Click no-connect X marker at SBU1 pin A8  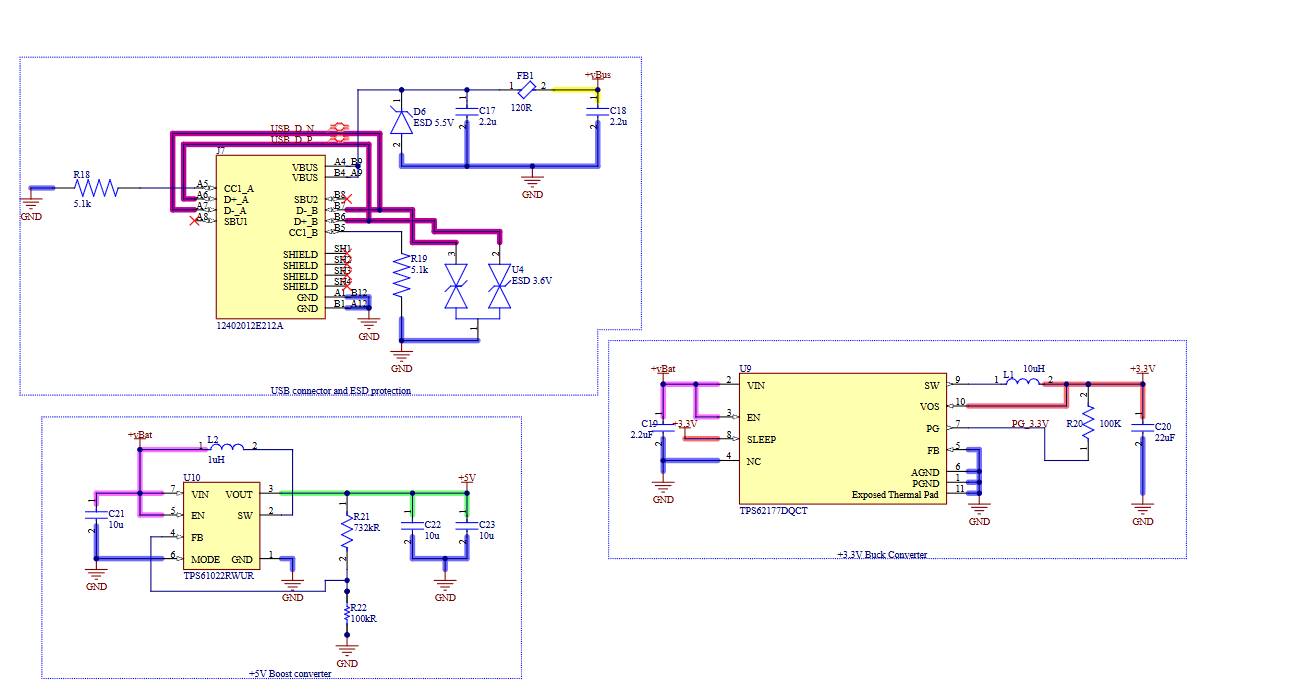[x=197, y=219]
